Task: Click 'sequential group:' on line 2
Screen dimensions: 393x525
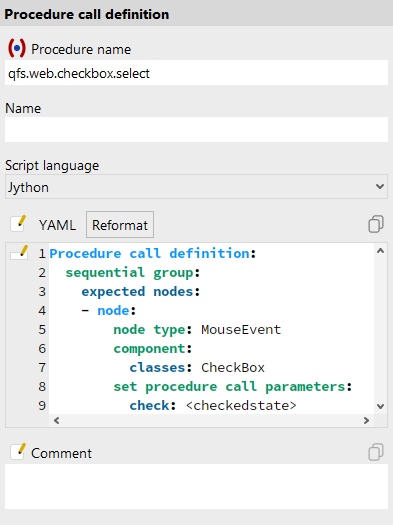Action: 133,273
